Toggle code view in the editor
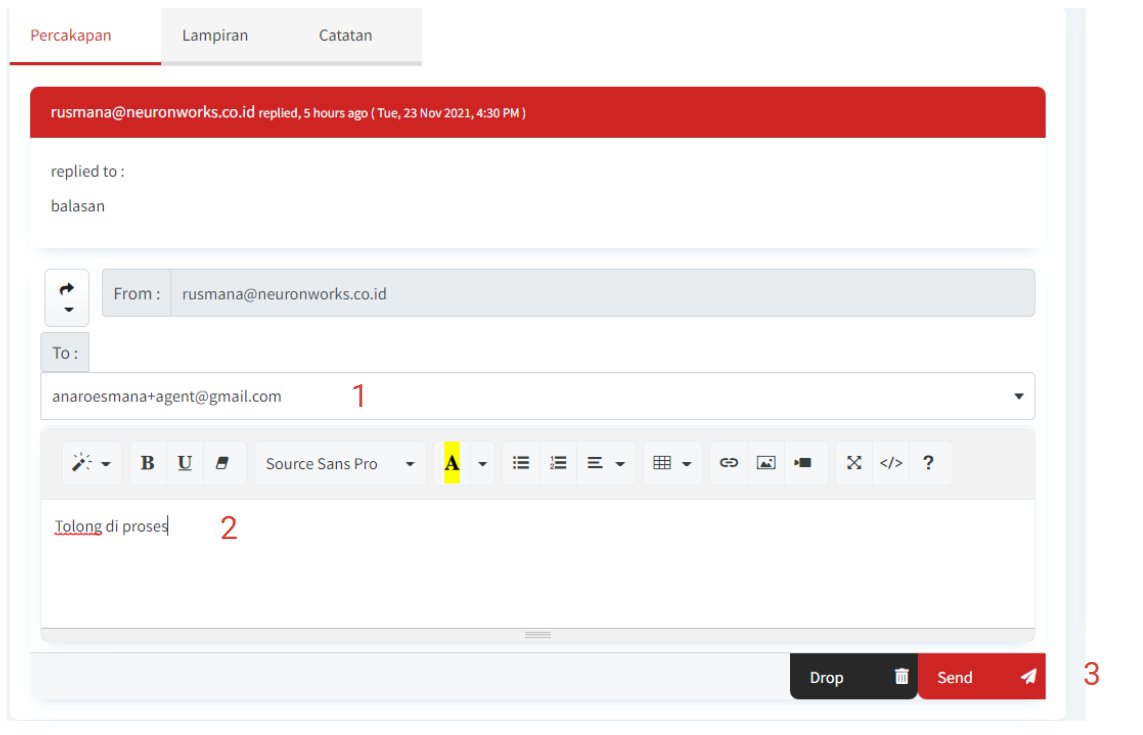1143x735 pixels. [891, 464]
